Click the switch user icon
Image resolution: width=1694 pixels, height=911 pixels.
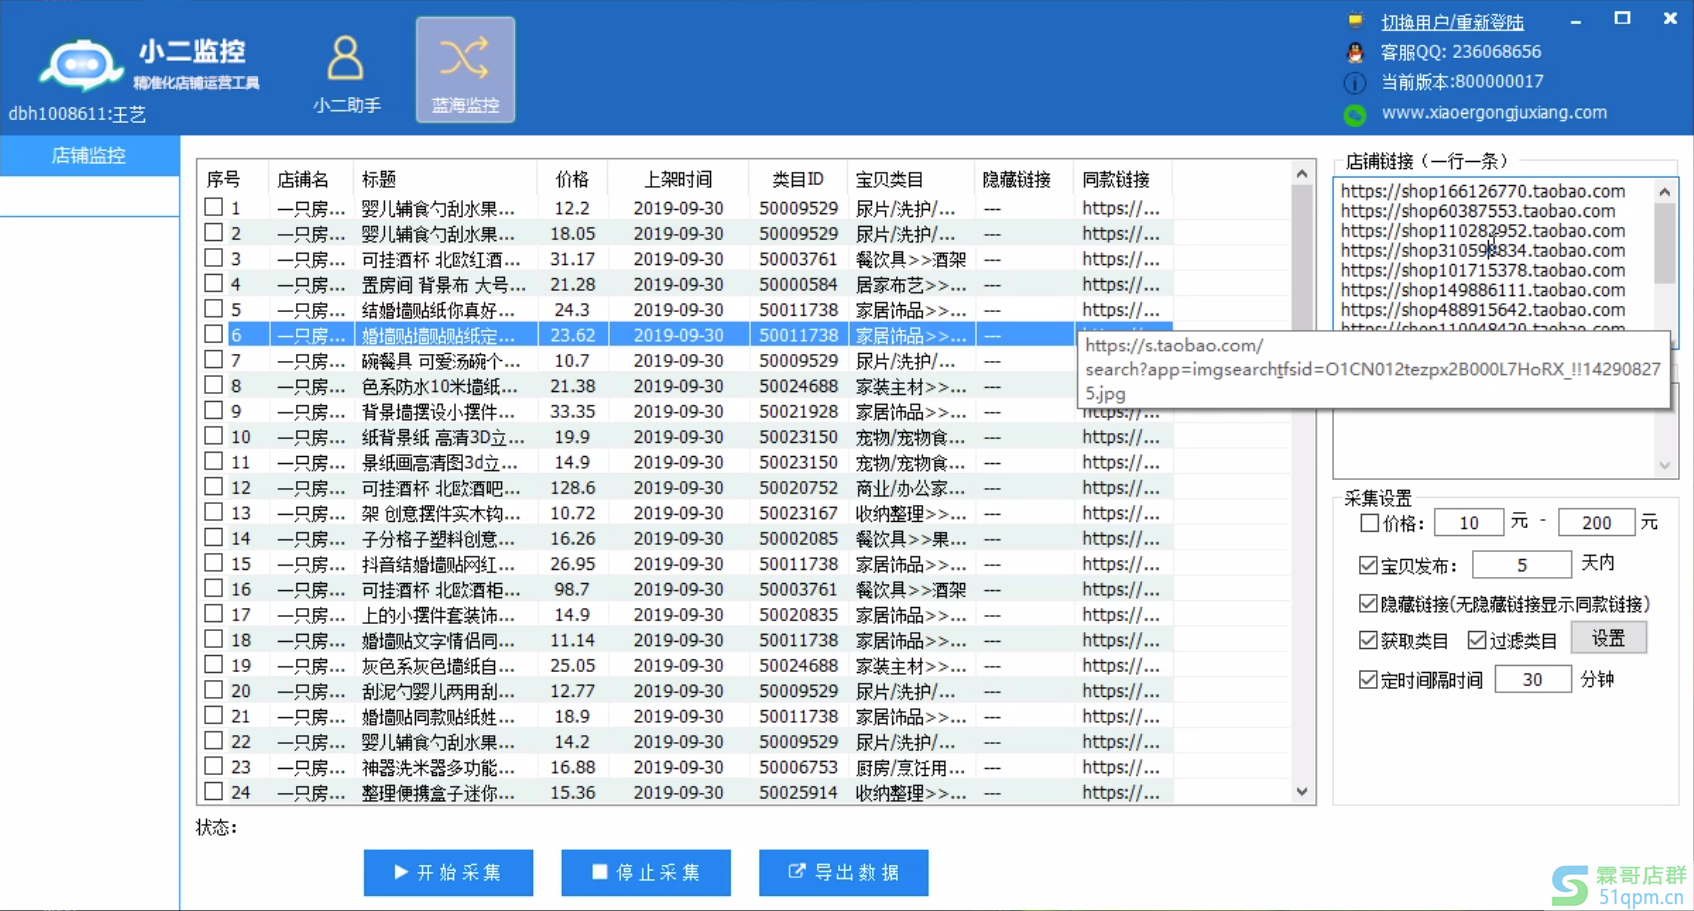click(x=1355, y=21)
